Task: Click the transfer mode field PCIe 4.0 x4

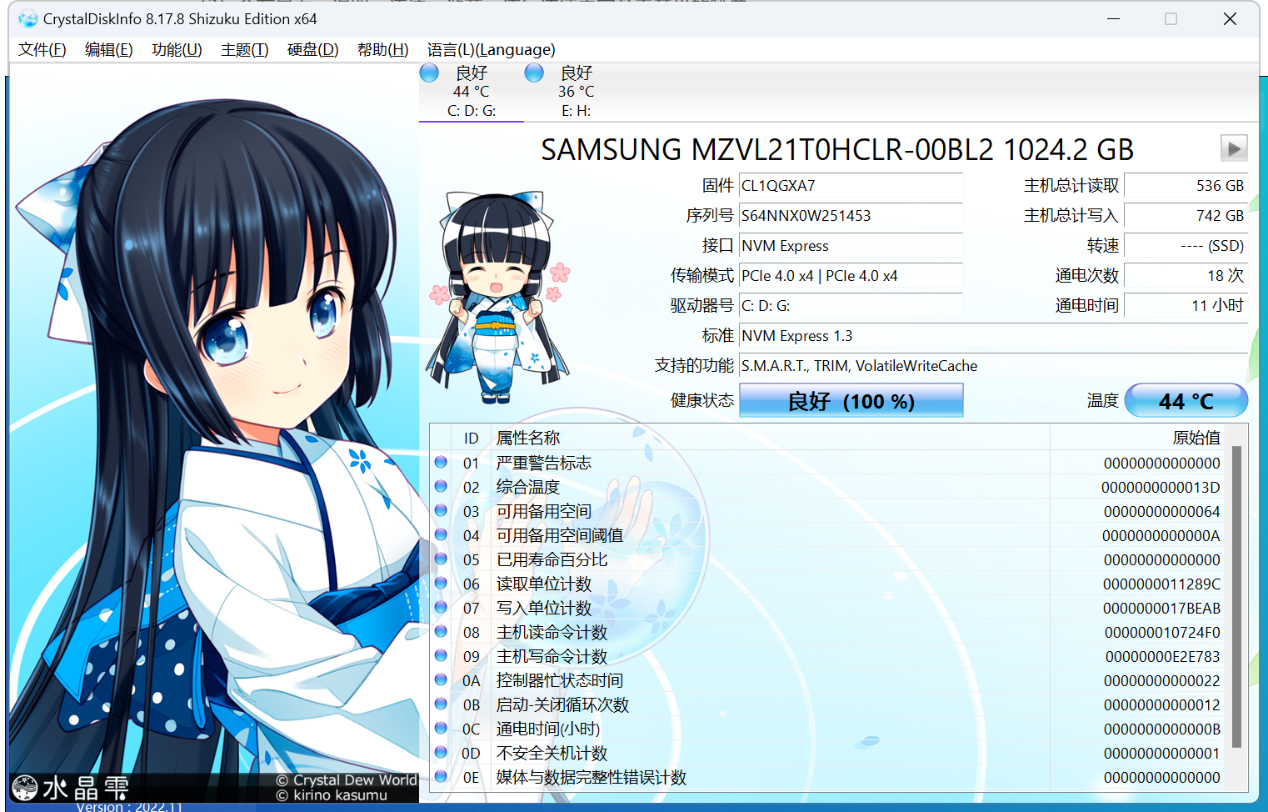Action: 851,276
